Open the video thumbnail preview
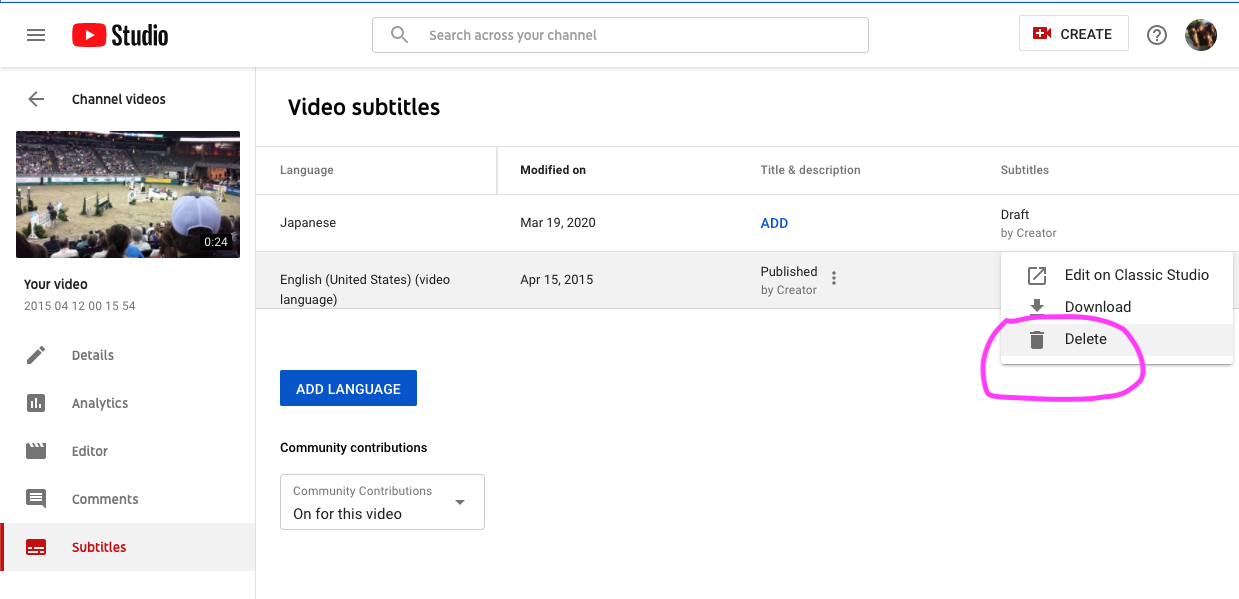Image resolution: width=1239 pixels, height=599 pixels. click(128, 194)
